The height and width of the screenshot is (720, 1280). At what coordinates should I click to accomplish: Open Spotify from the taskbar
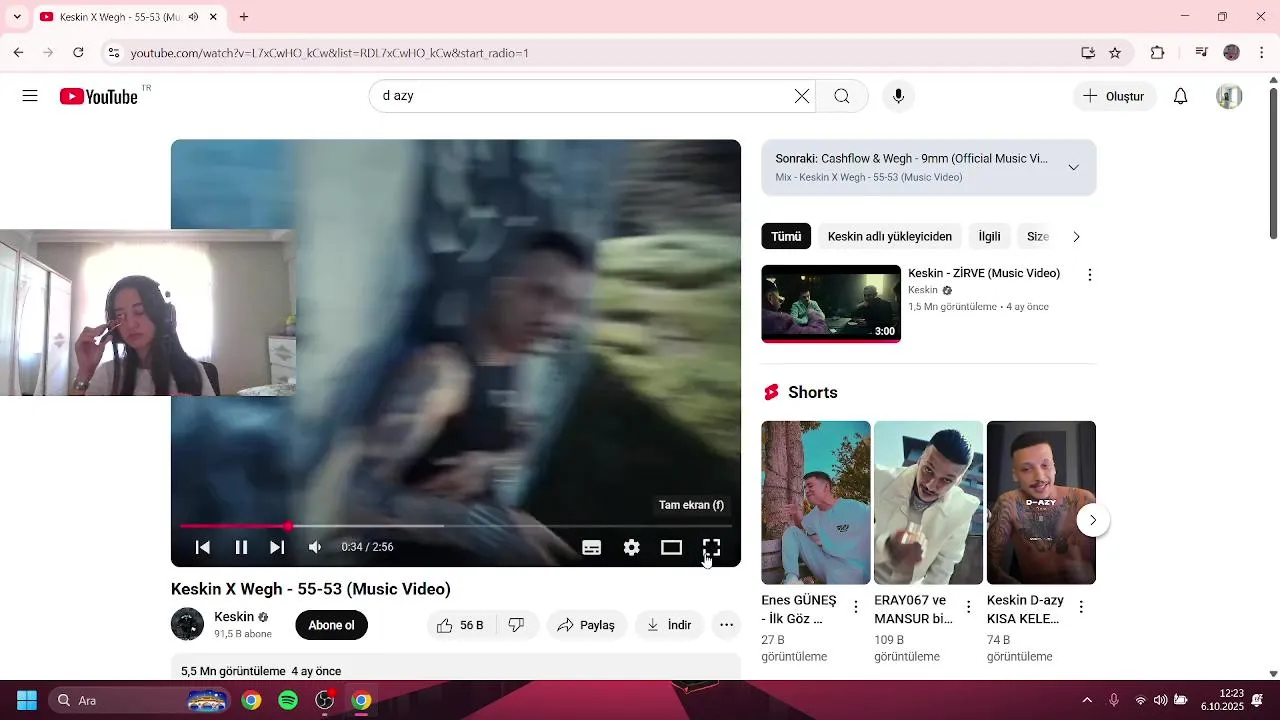pos(288,700)
